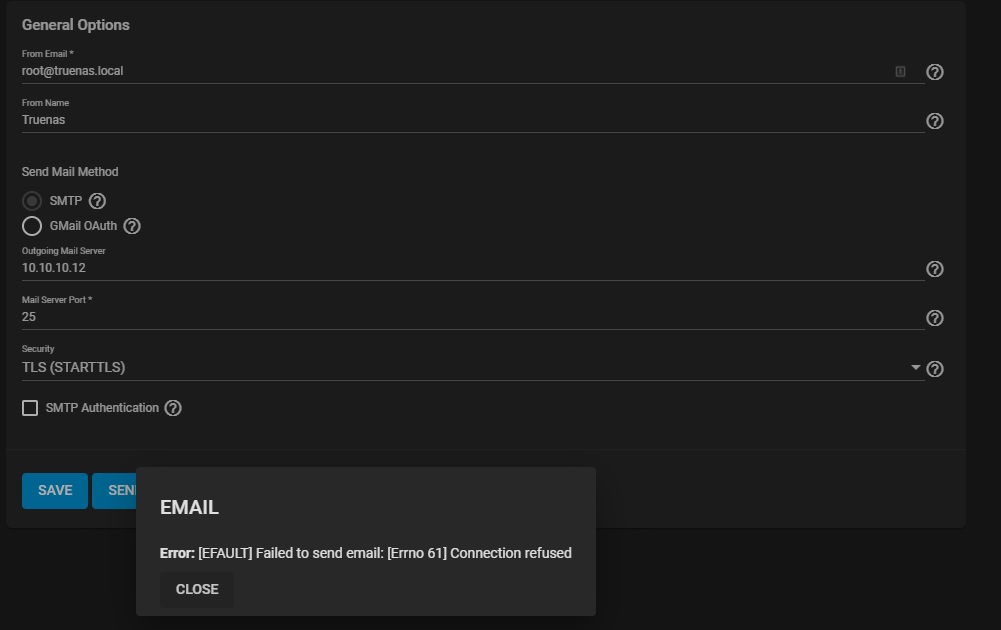Click the small icon inside From Email field
The width and height of the screenshot is (1001, 630).
click(900, 72)
